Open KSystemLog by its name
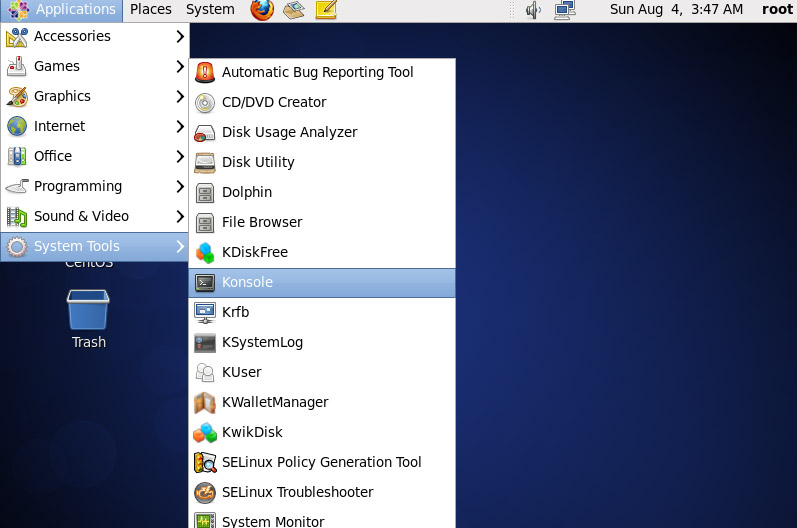Screen dimensions: 797x528 [262, 342]
